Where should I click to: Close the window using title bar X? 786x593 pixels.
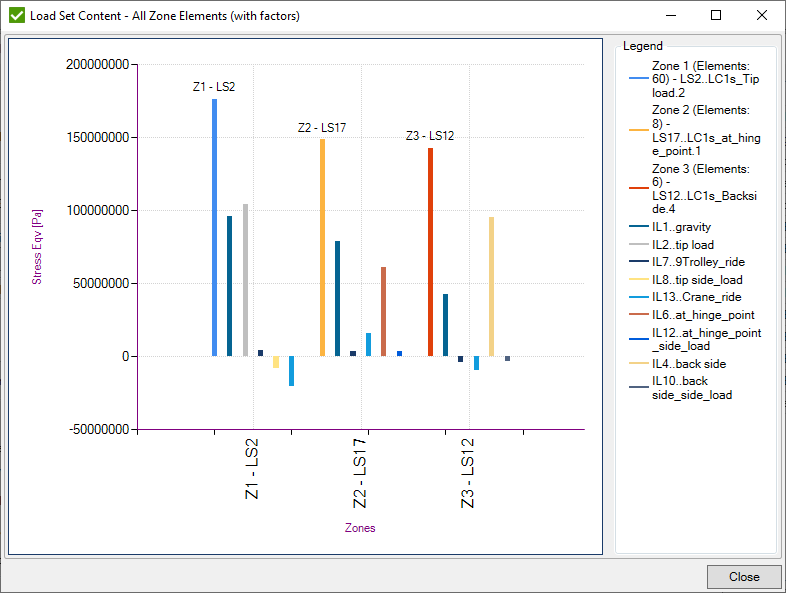coord(762,15)
